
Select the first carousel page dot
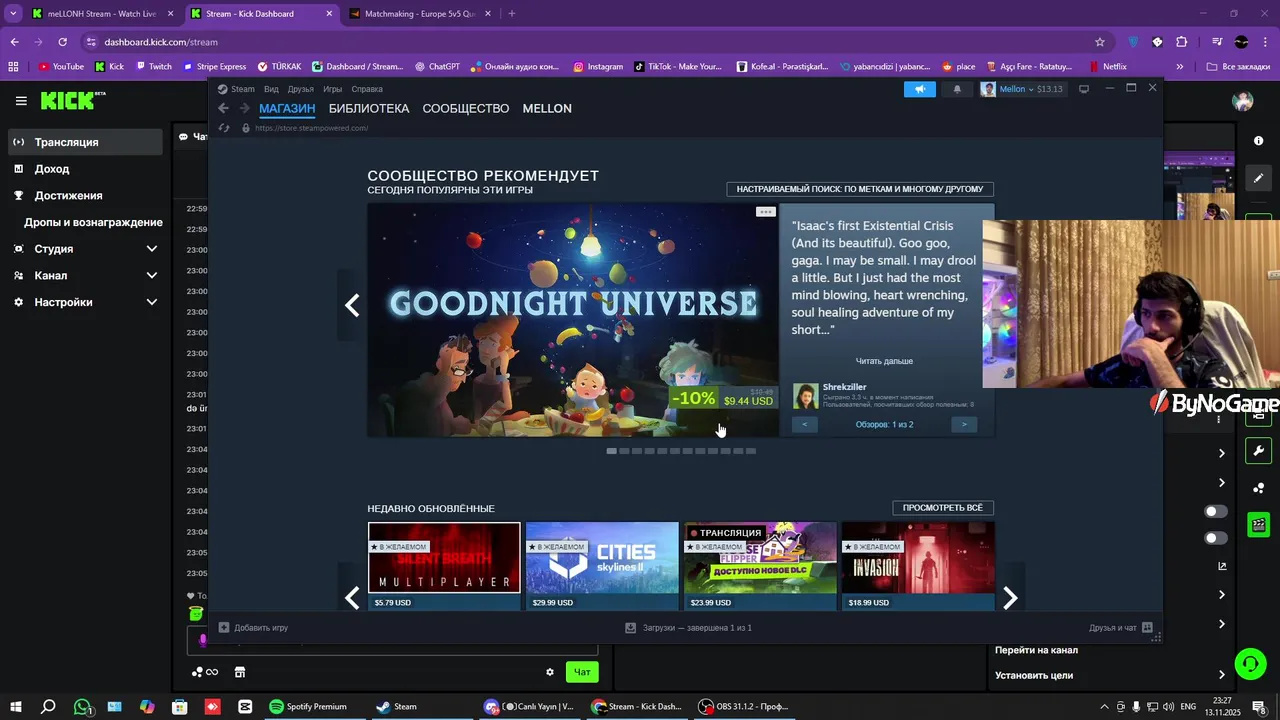tap(612, 451)
